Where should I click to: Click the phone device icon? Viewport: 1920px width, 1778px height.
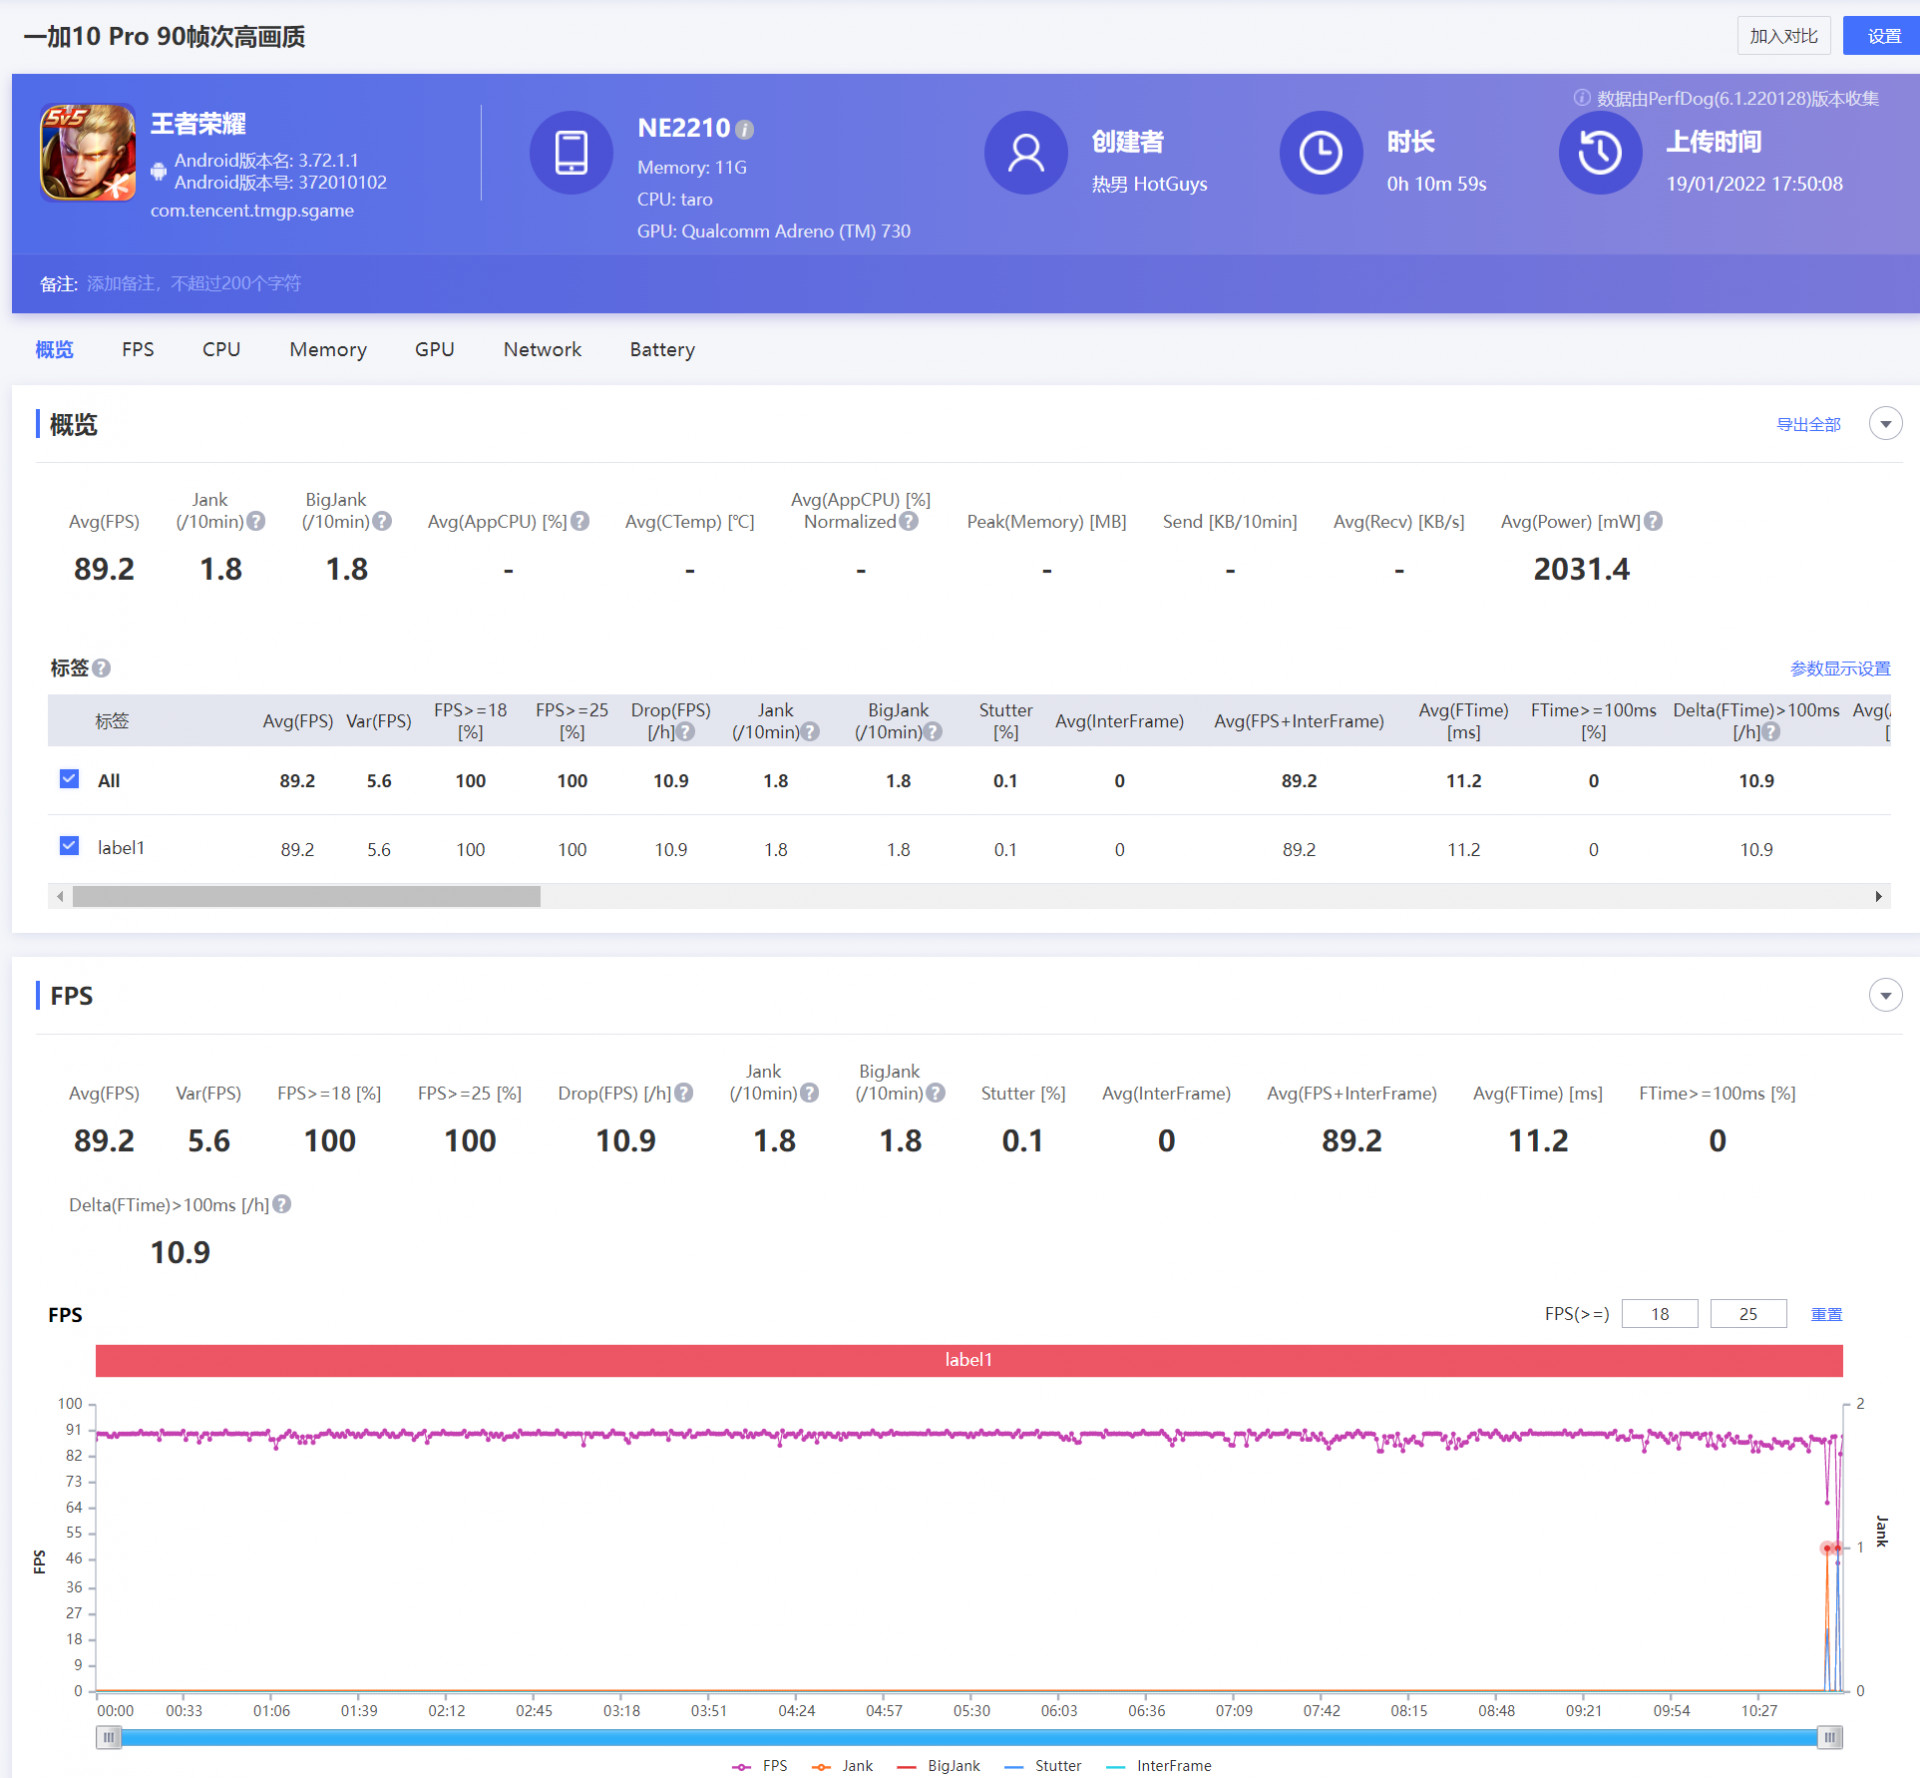[x=571, y=153]
